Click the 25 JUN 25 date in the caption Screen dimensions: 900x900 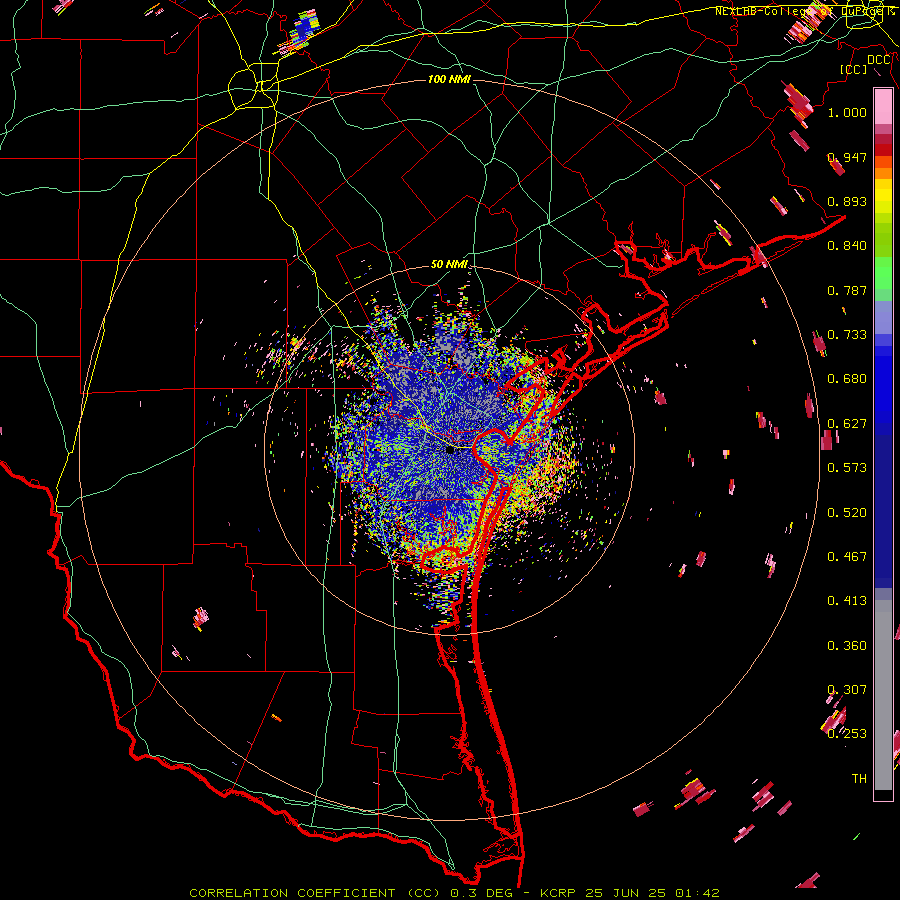pos(626,893)
